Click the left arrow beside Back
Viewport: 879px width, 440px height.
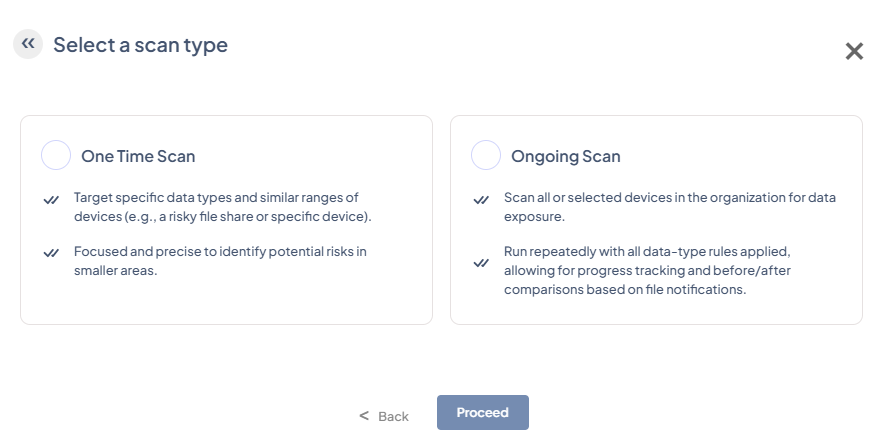coord(364,415)
